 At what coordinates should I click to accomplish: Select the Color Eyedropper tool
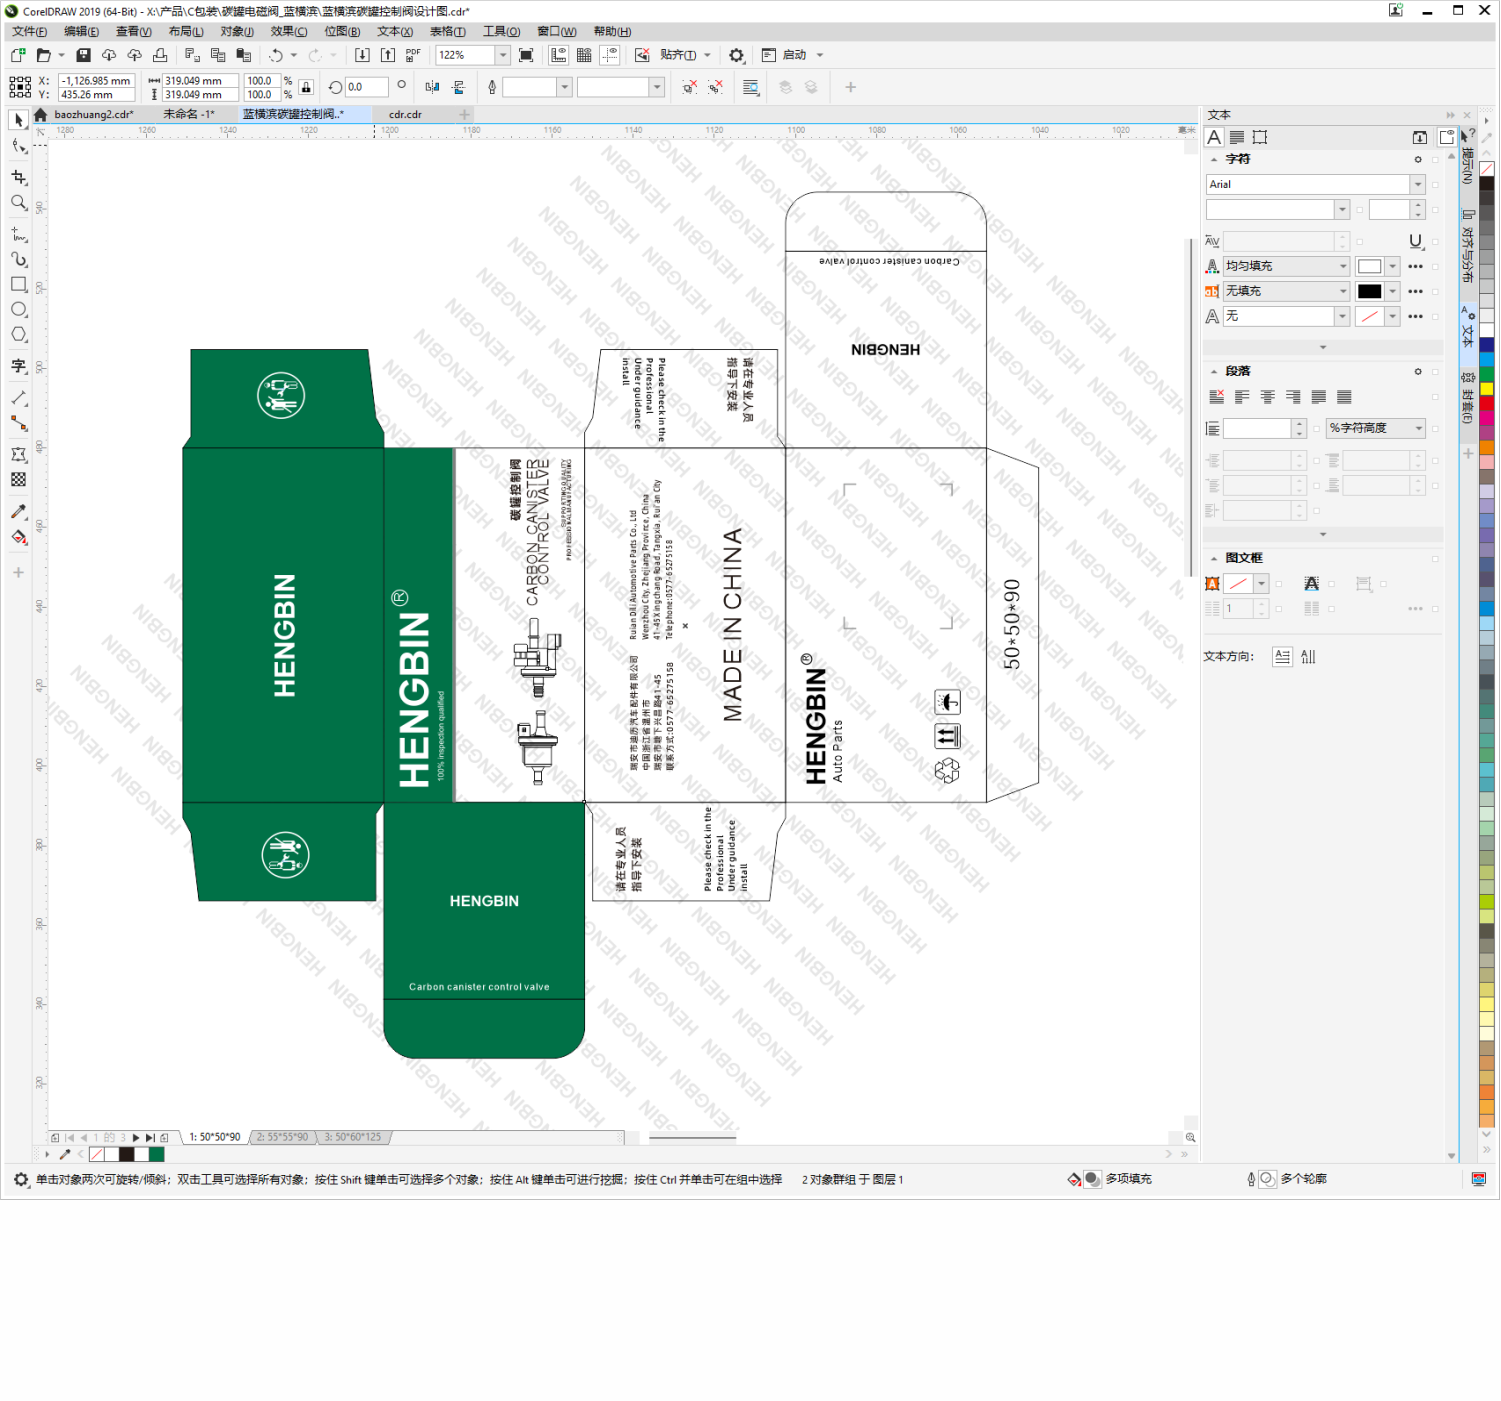pos(18,512)
